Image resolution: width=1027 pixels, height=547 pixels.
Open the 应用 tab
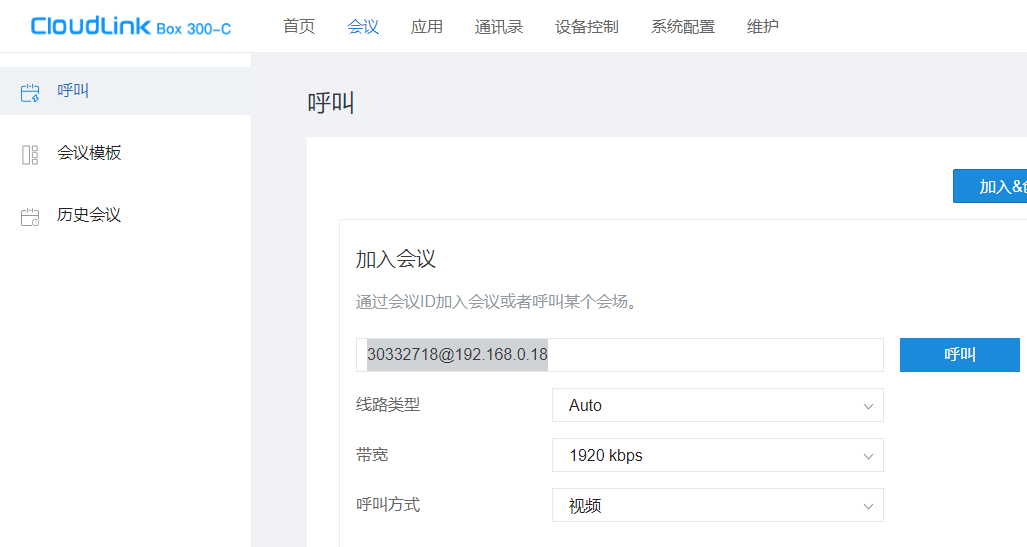427,27
